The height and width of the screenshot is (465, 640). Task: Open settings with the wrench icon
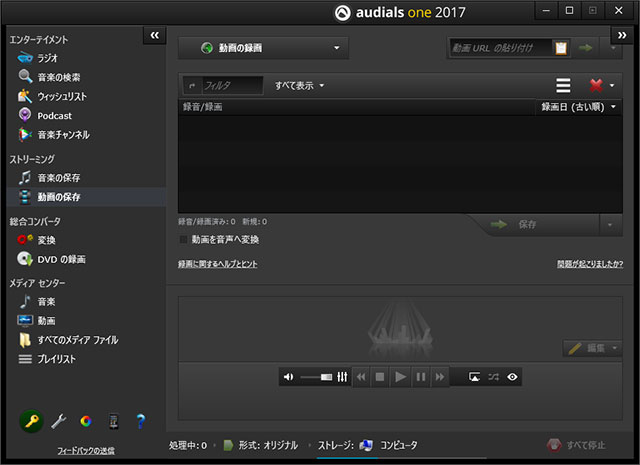(59, 421)
